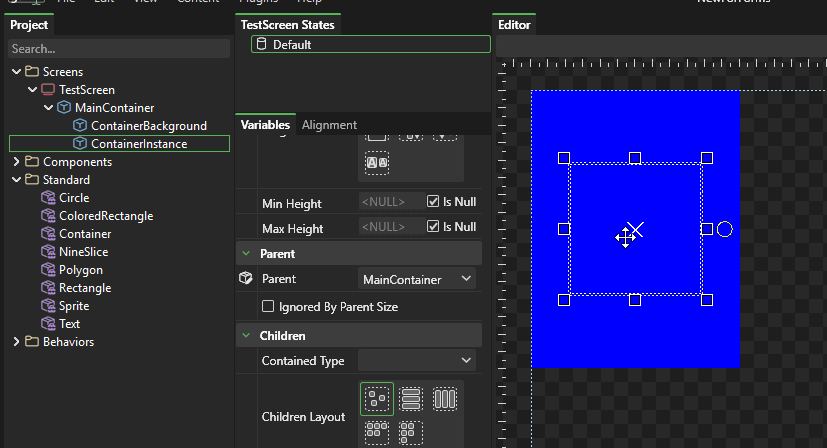Enable Ignored By Parent Size checkbox
This screenshot has height=448, width=827.
[x=268, y=306]
